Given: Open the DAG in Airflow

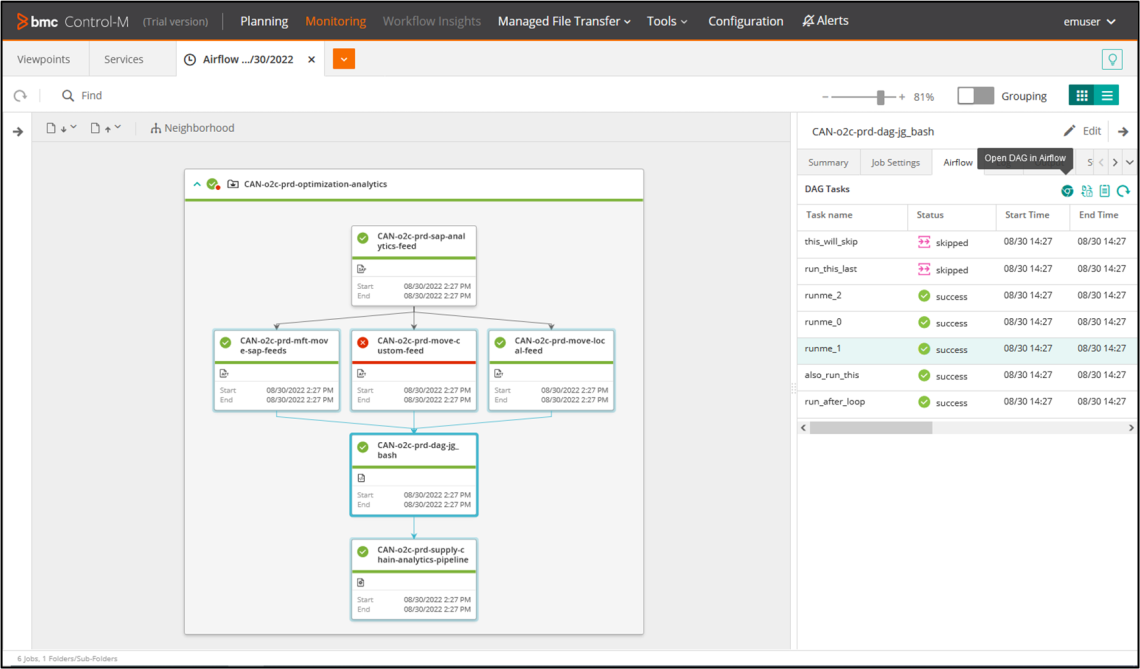Looking at the screenshot, I should click(x=1067, y=190).
